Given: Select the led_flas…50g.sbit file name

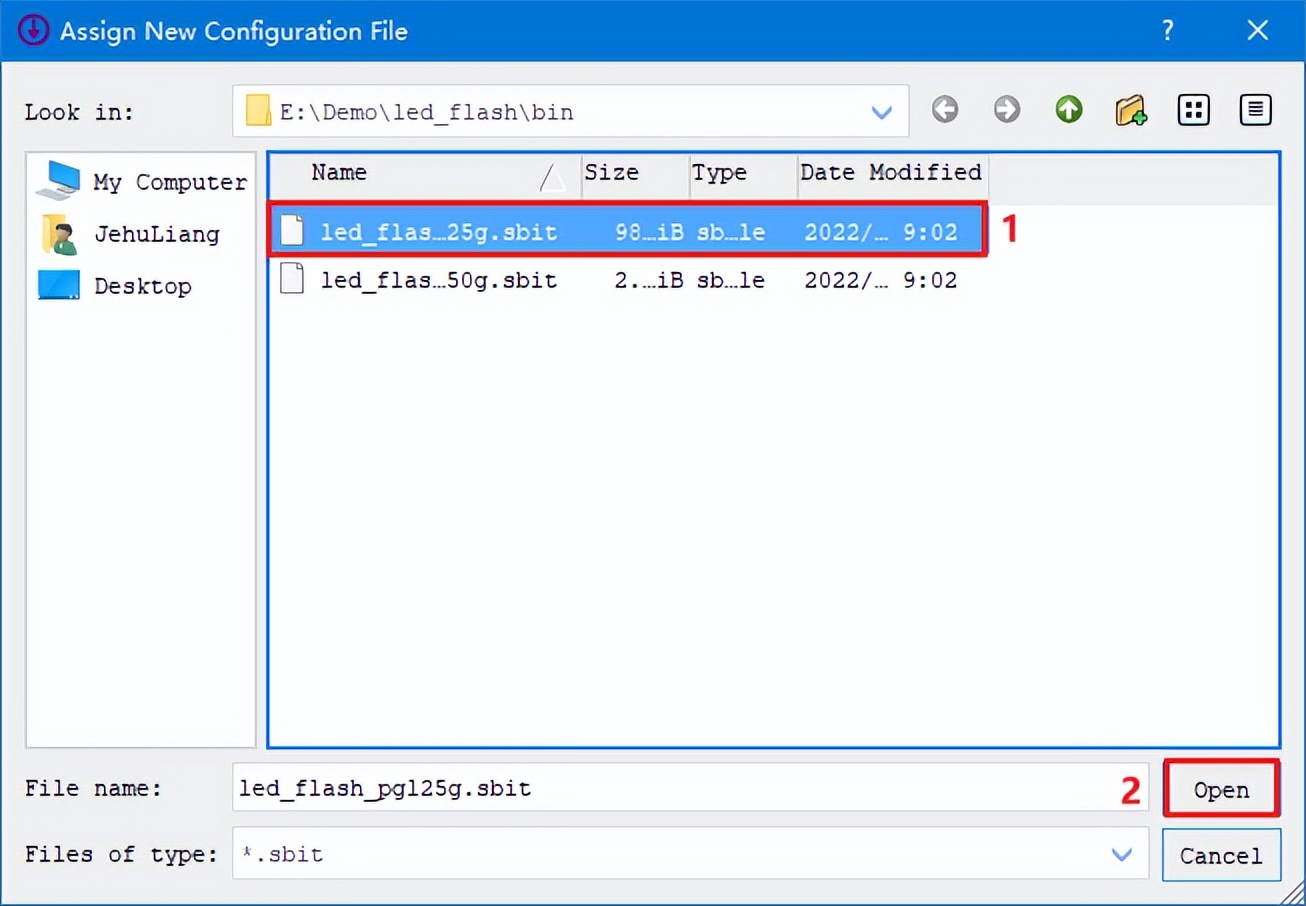Looking at the screenshot, I should coord(439,280).
